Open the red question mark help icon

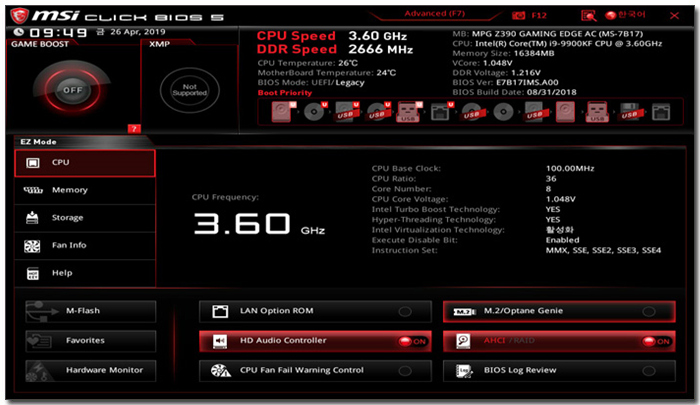pyautogui.click(x=134, y=129)
